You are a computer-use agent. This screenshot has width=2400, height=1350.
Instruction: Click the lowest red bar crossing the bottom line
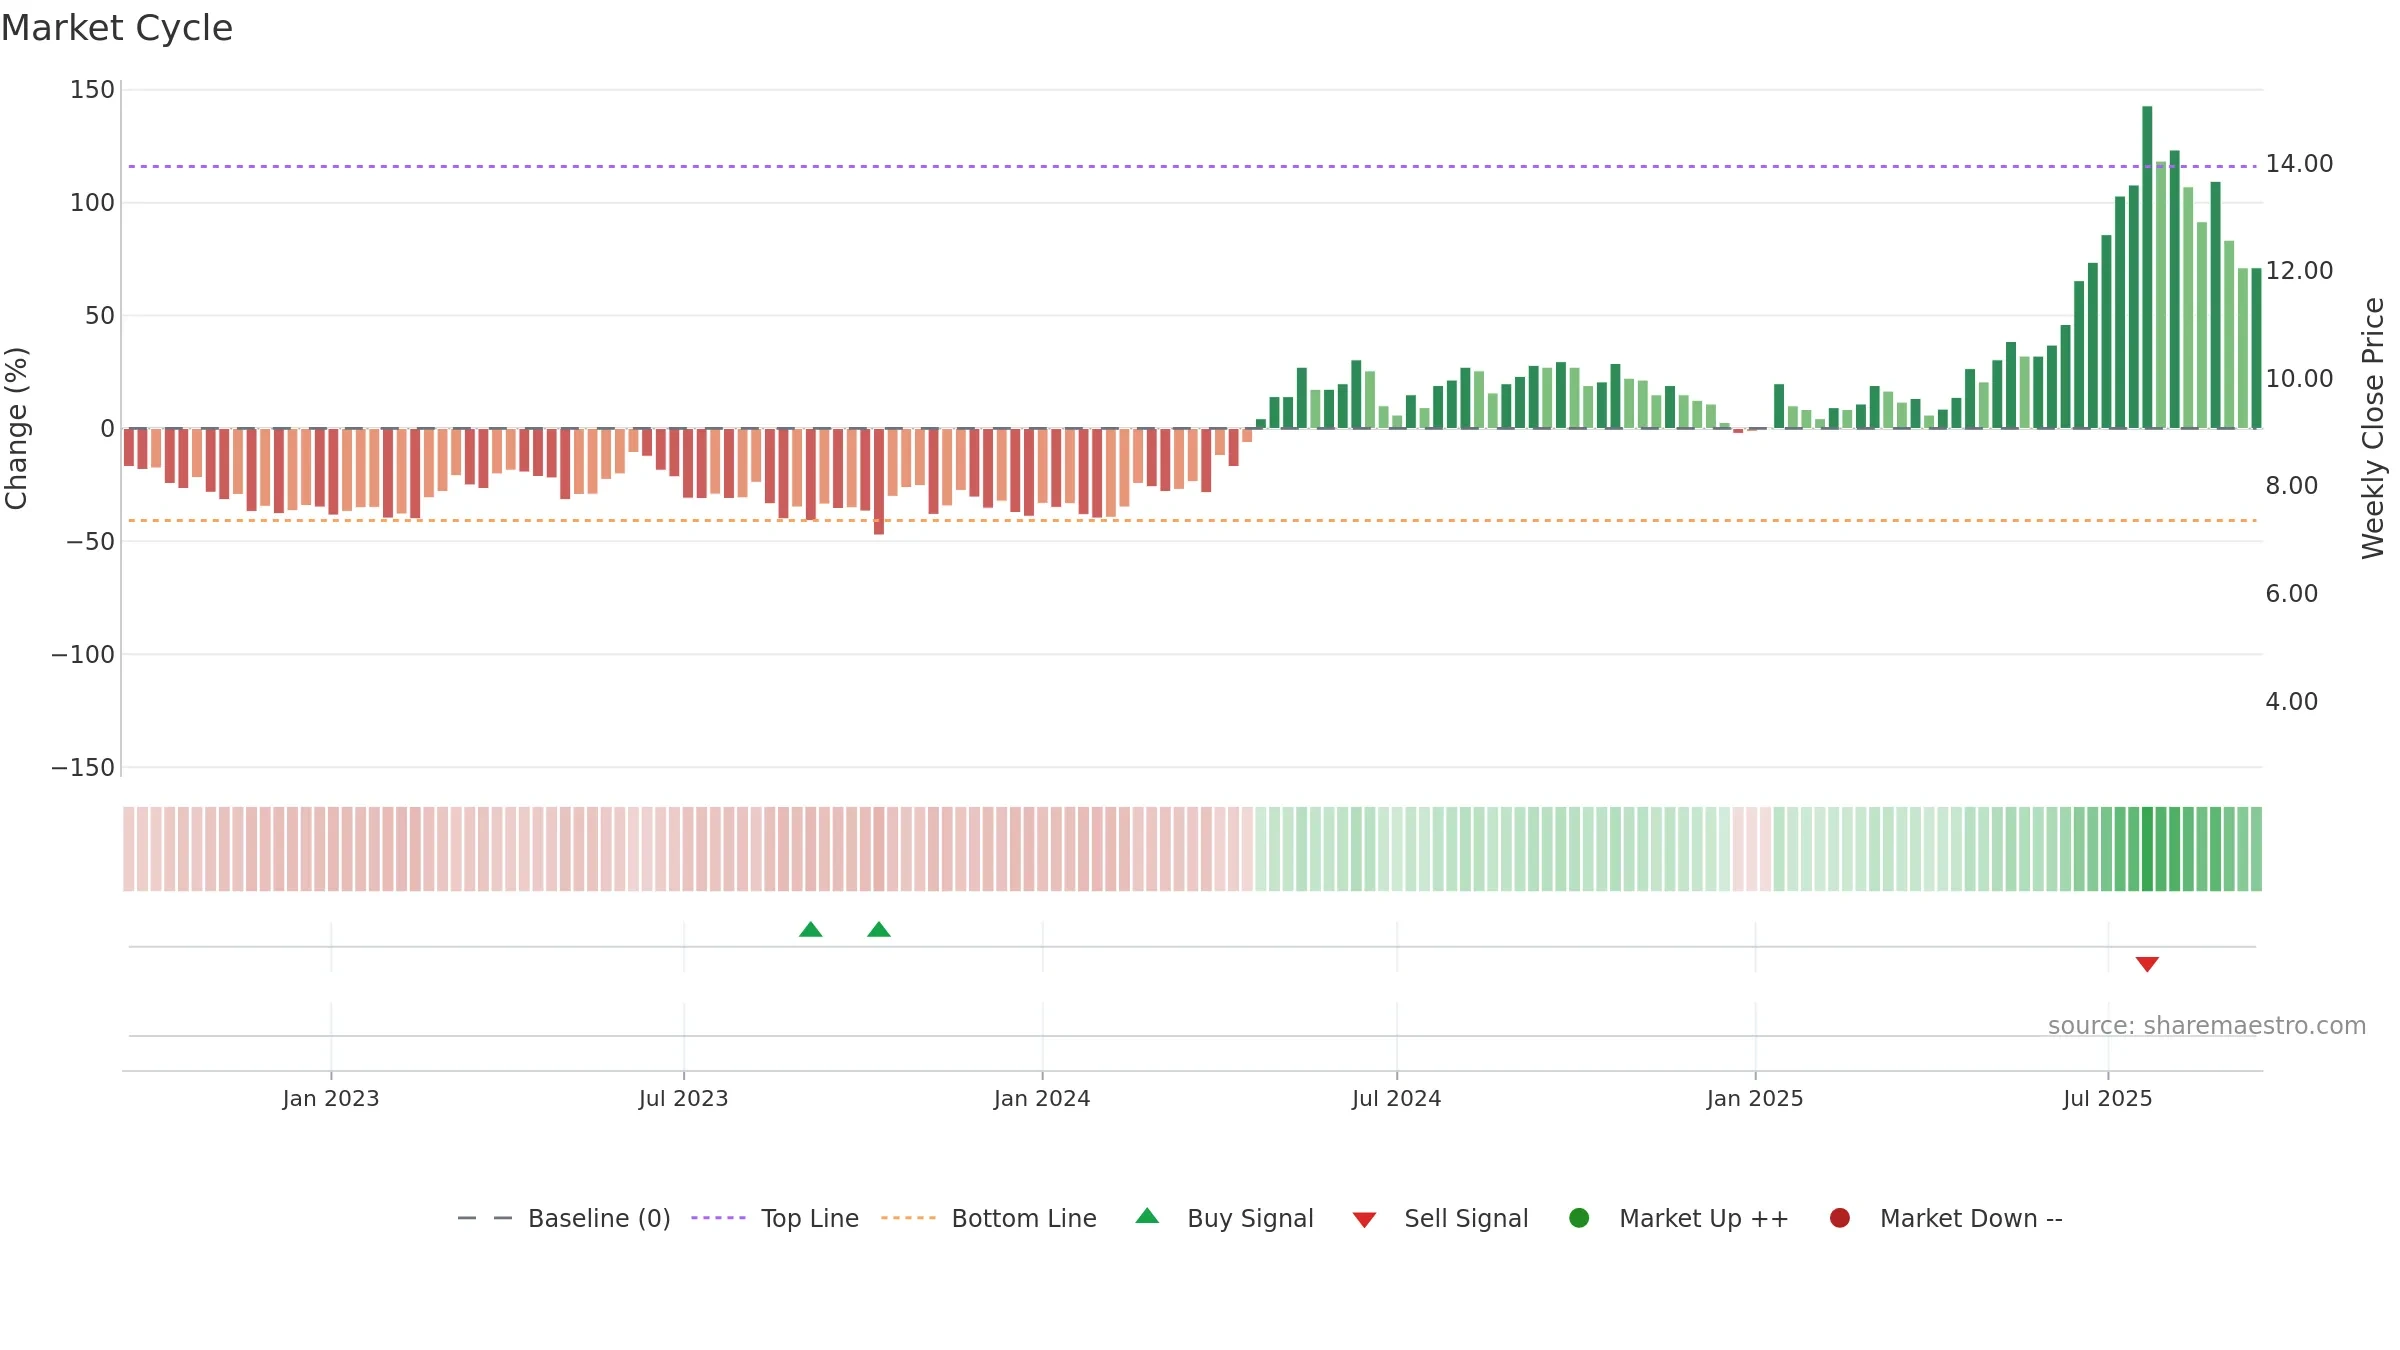pyautogui.click(x=879, y=481)
